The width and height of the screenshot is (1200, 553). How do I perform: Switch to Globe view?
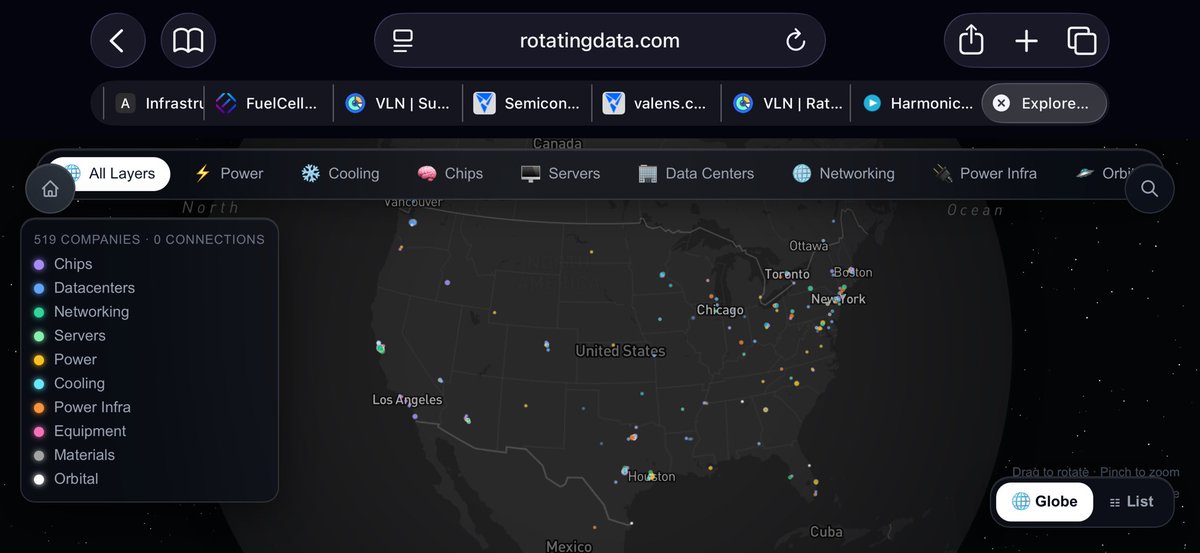click(x=1045, y=502)
